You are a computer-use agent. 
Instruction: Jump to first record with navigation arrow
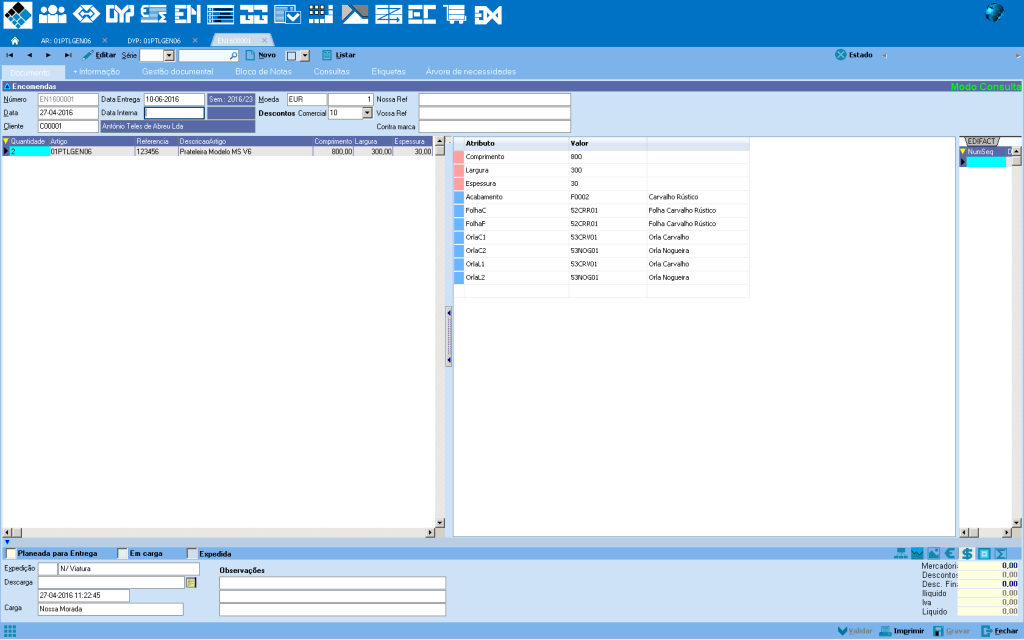[10, 55]
